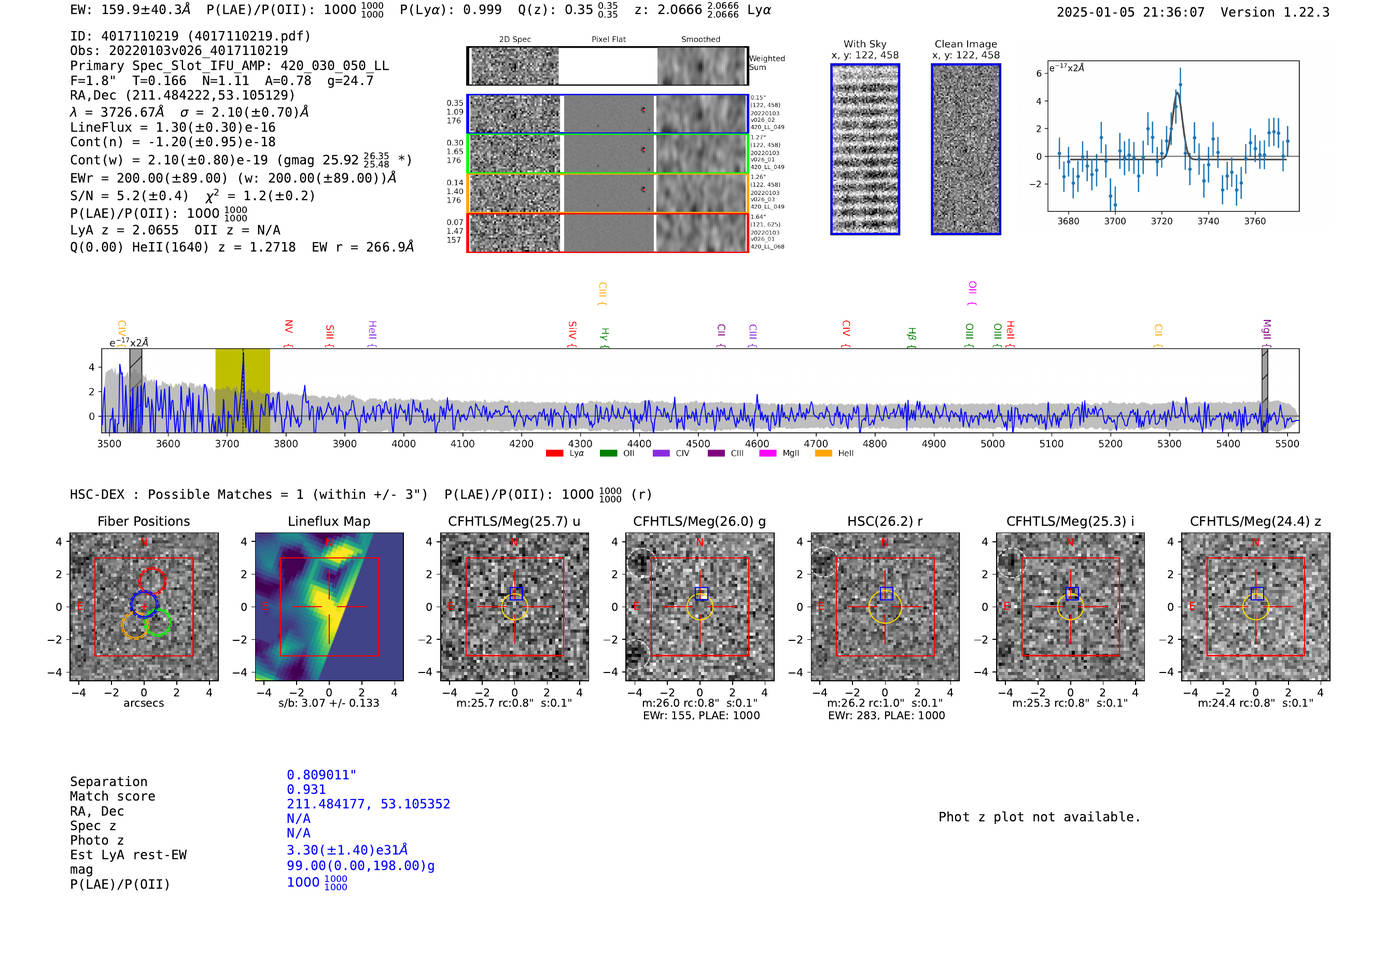Click the green fiber circle in Fiber Positions

158,623
